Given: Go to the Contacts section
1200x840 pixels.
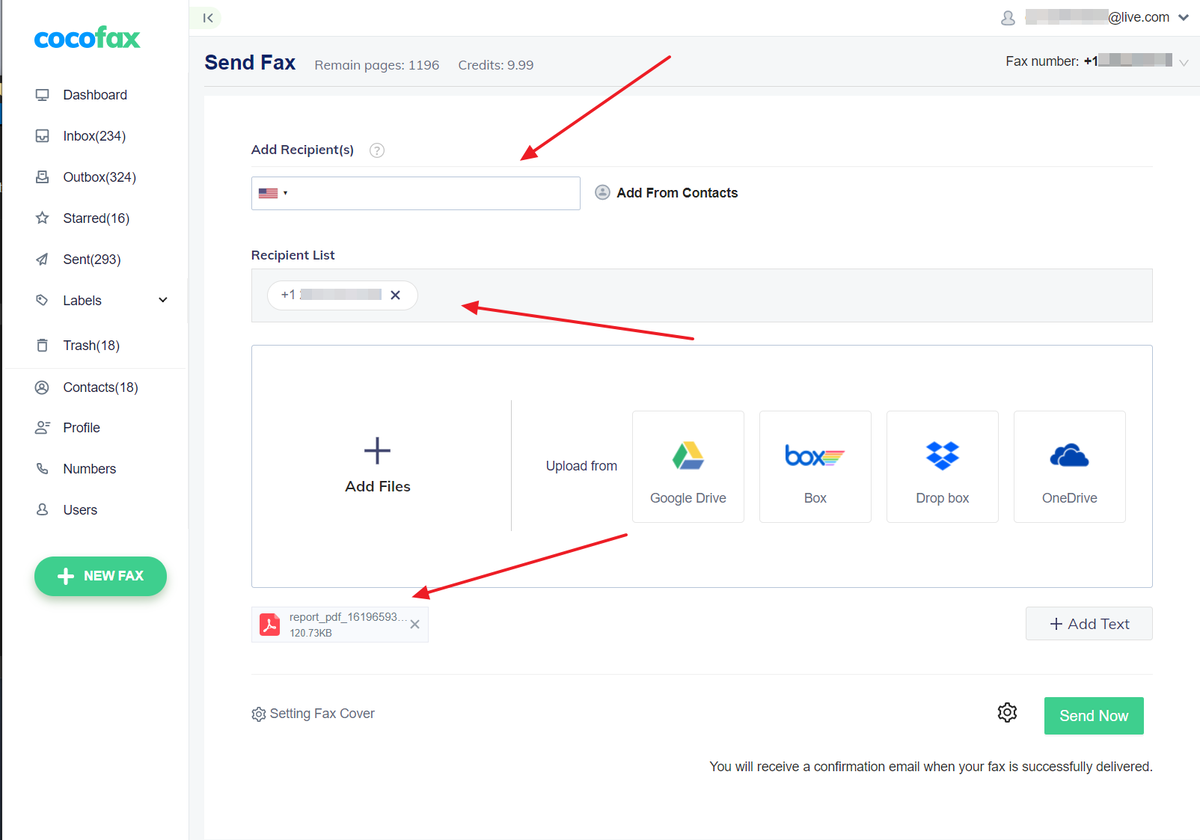Looking at the screenshot, I should click(x=100, y=387).
